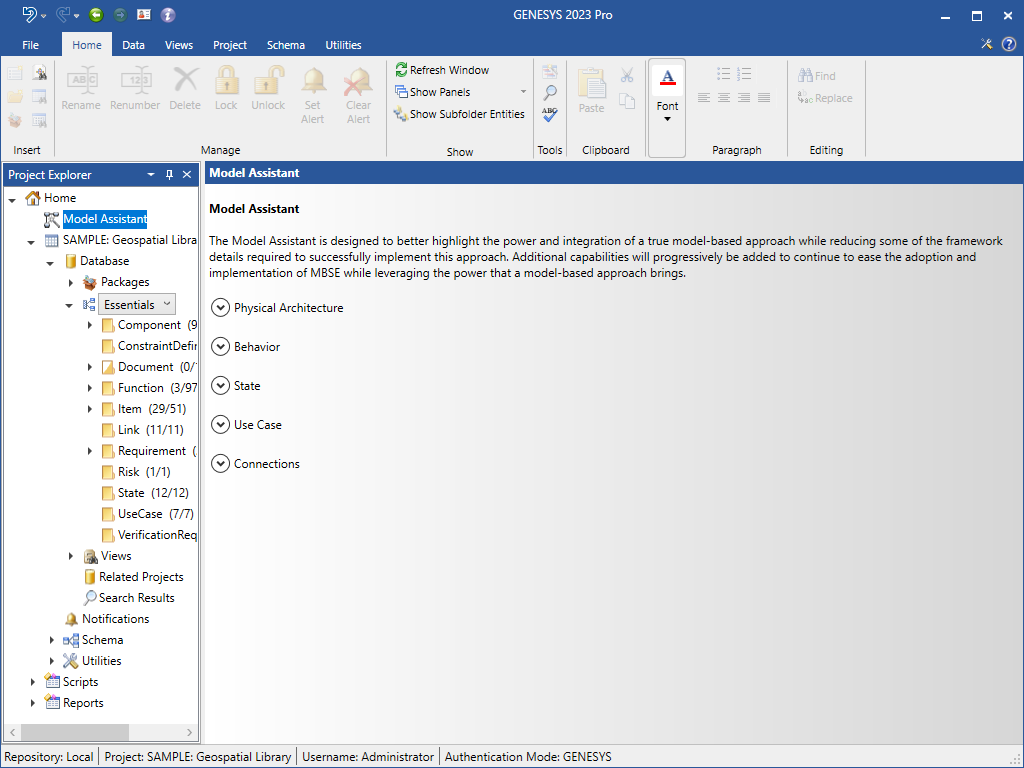
Task: Select the UseCase (7/7) folder
Action: 155,514
